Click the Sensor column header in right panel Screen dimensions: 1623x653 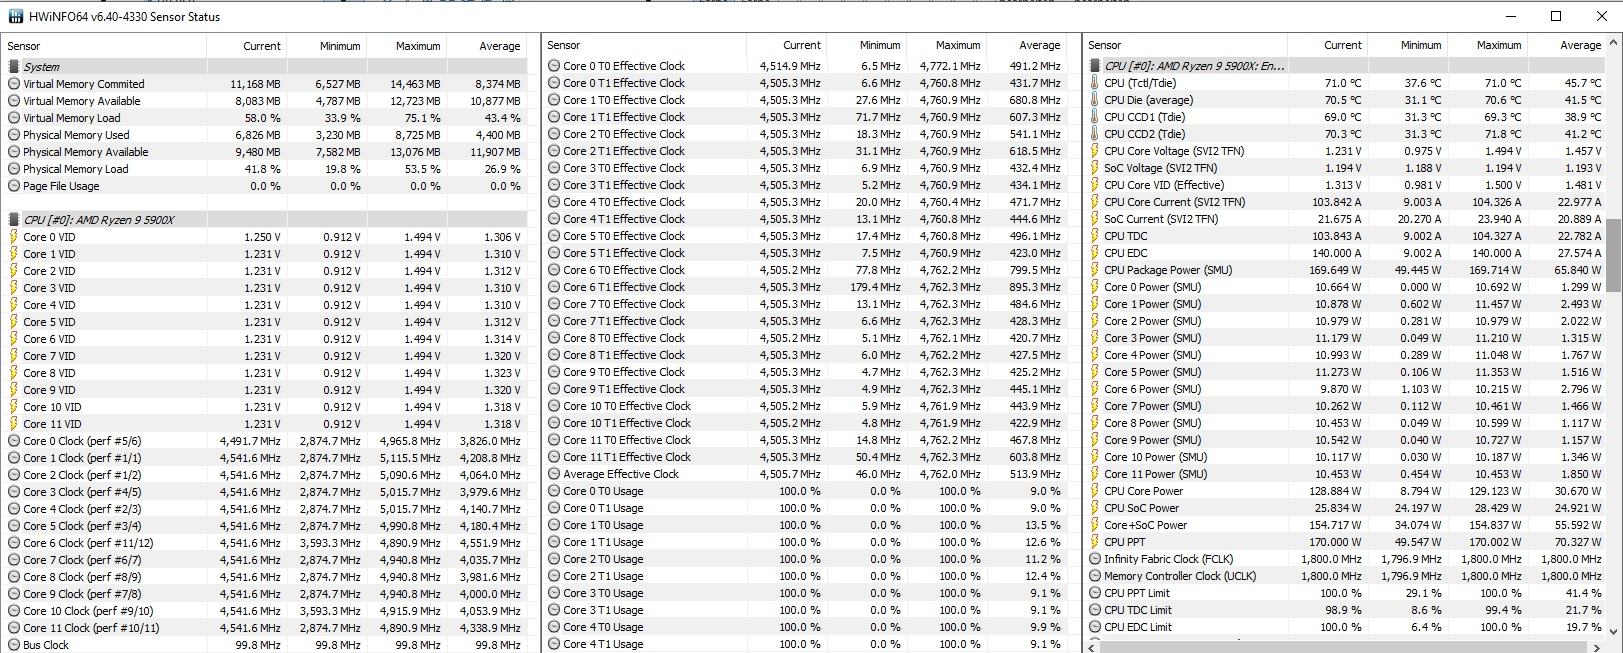point(1185,45)
